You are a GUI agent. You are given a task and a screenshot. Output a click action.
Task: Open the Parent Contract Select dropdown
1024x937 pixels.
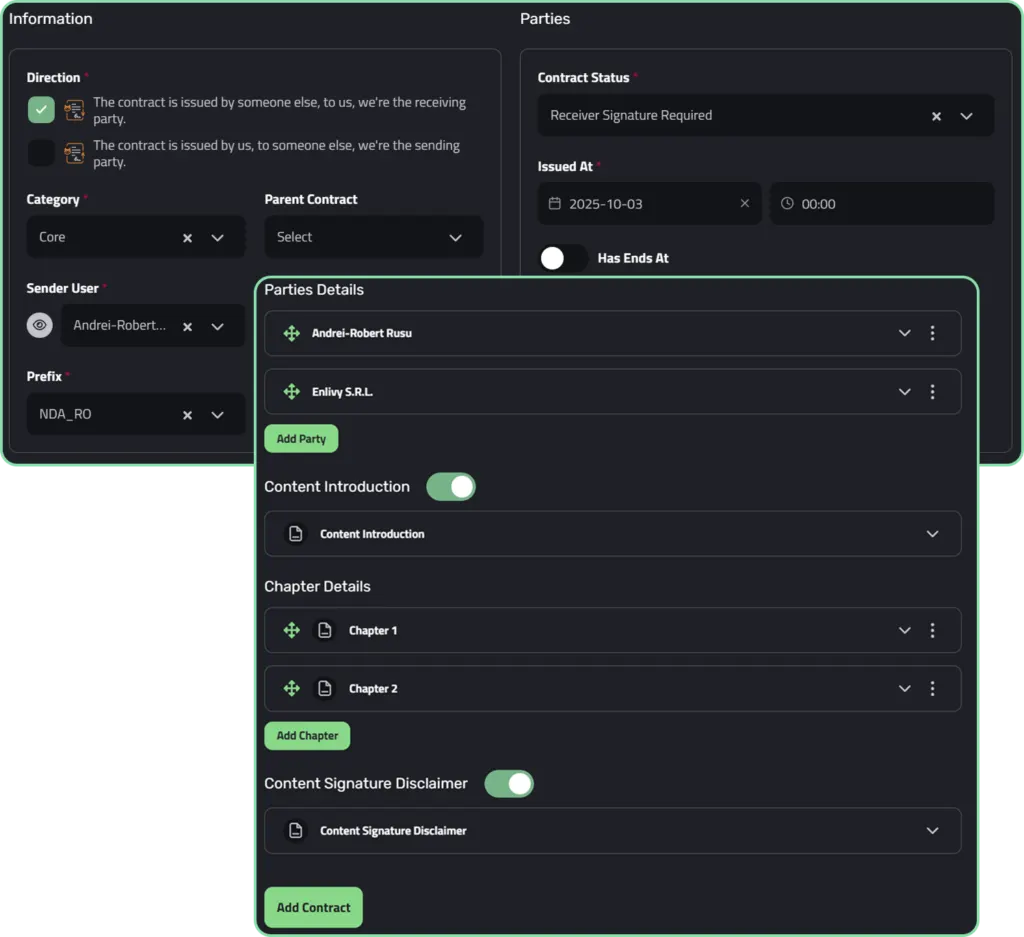[x=374, y=237]
